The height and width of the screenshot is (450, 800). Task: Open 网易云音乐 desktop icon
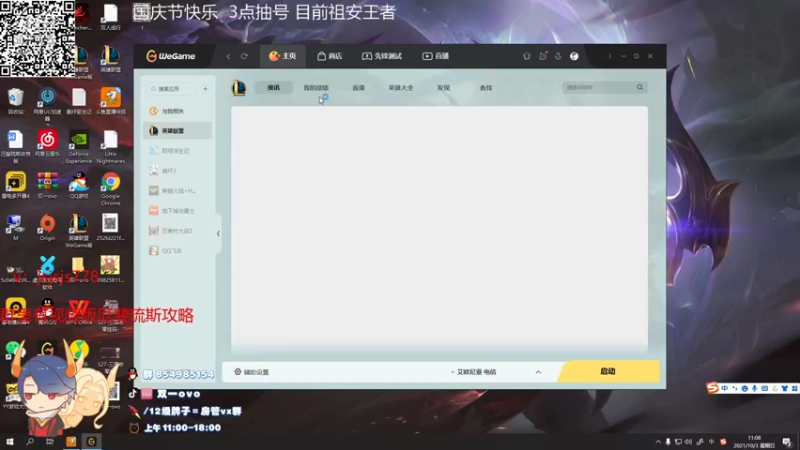click(x=47, y=143)
